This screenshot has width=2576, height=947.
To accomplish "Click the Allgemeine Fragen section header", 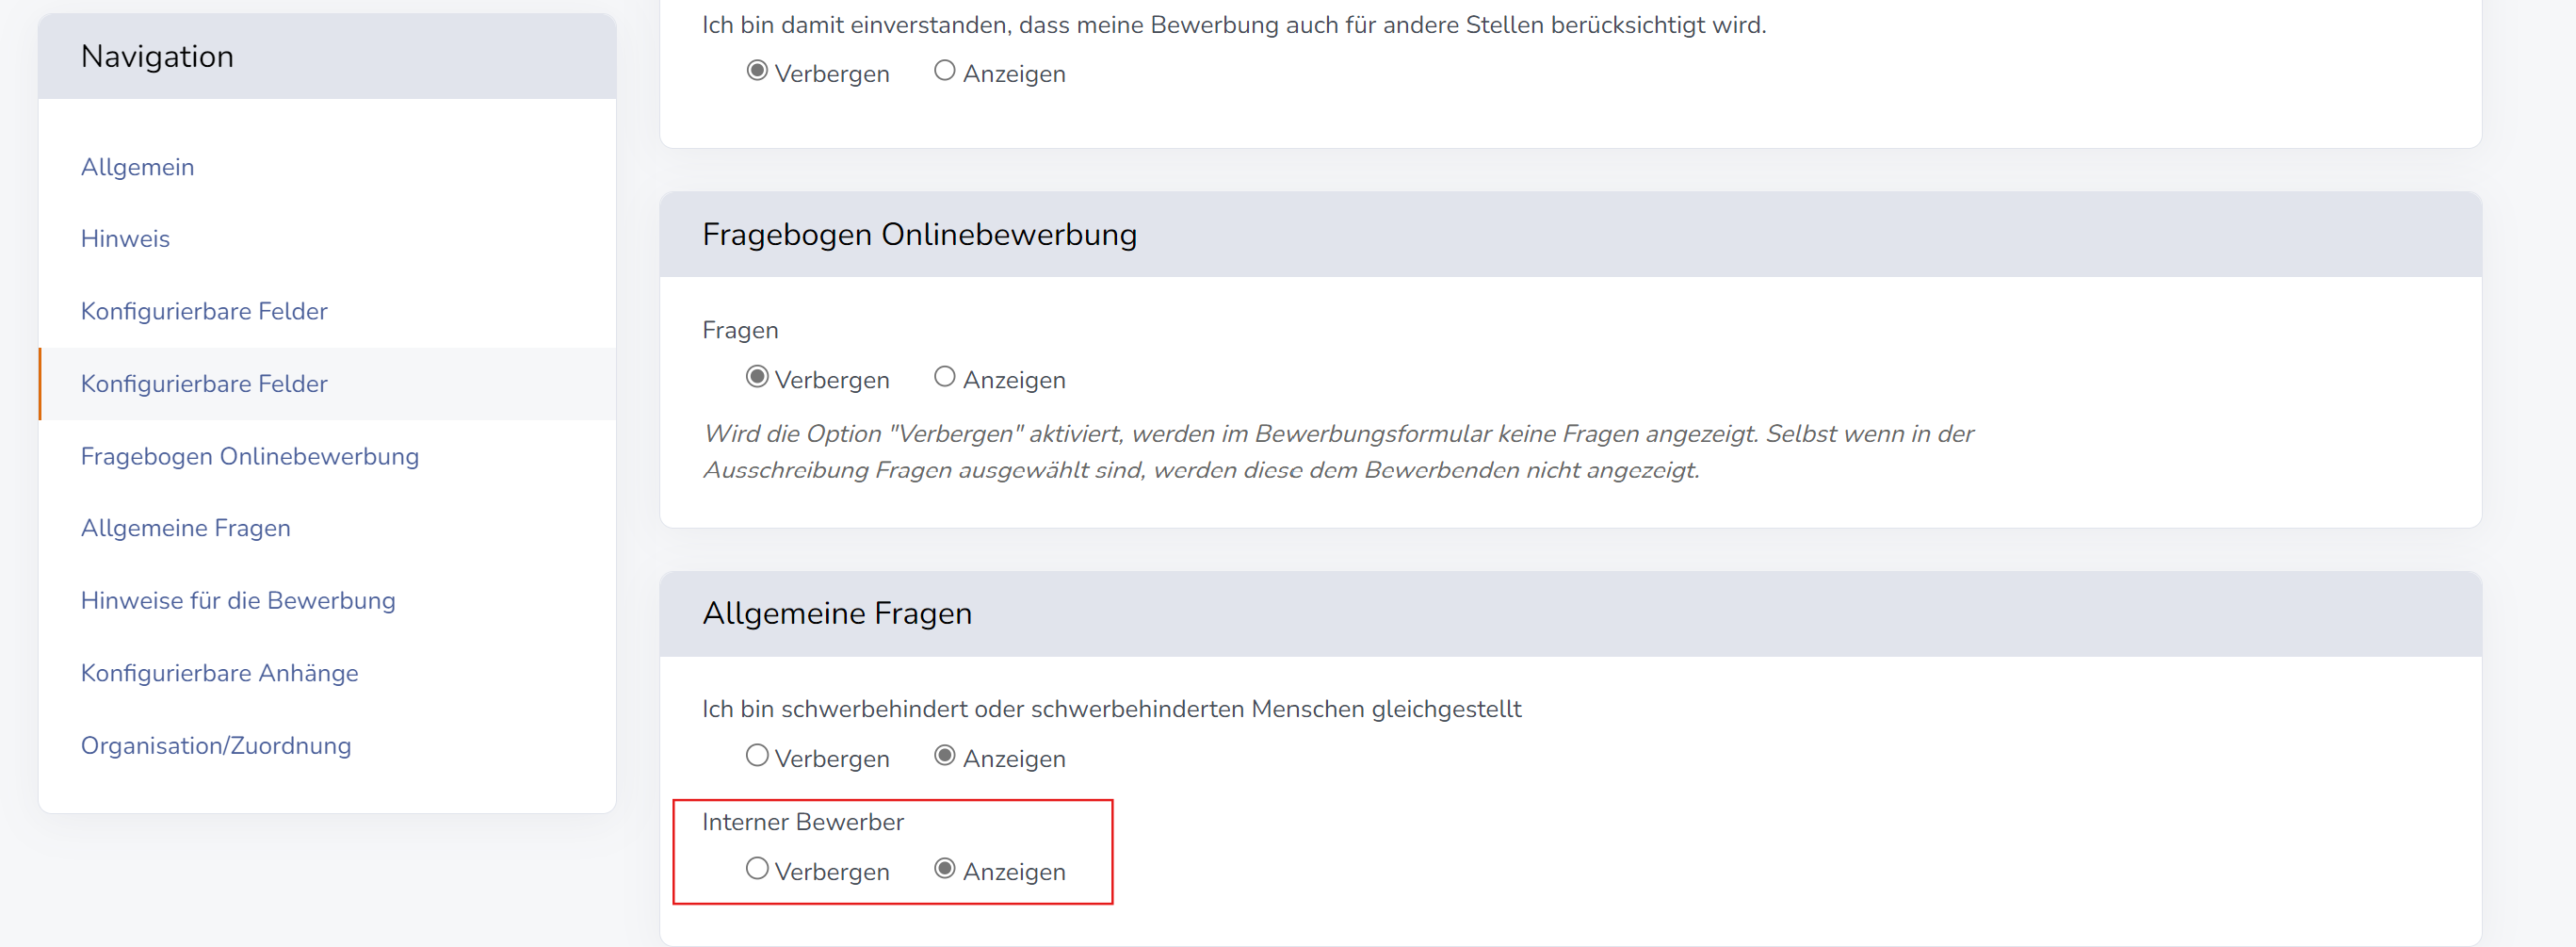I will tap(838, 613).
